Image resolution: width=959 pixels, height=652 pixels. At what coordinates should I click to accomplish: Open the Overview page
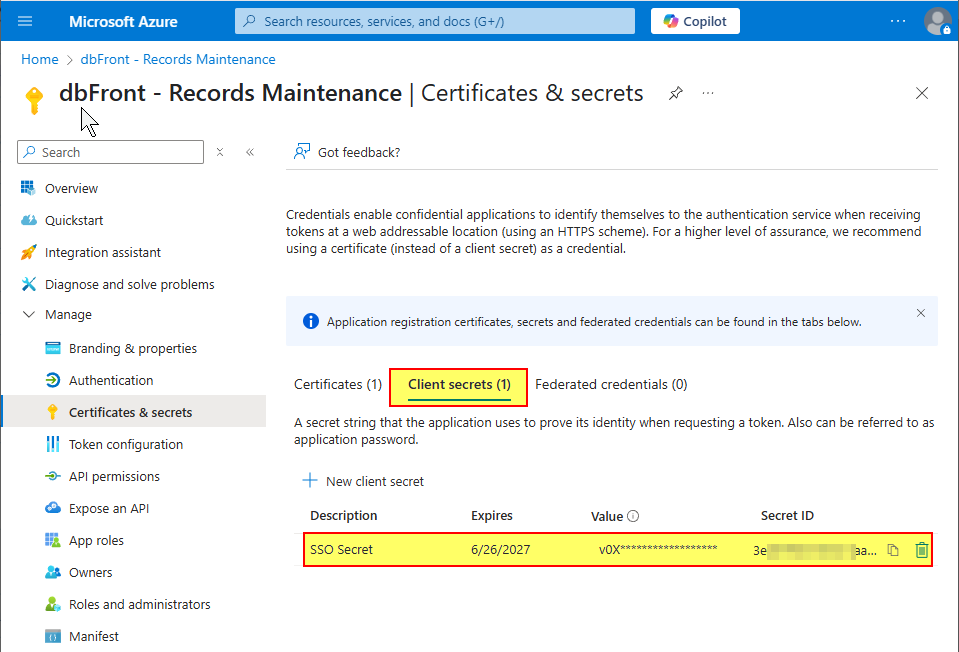point(71,188)
